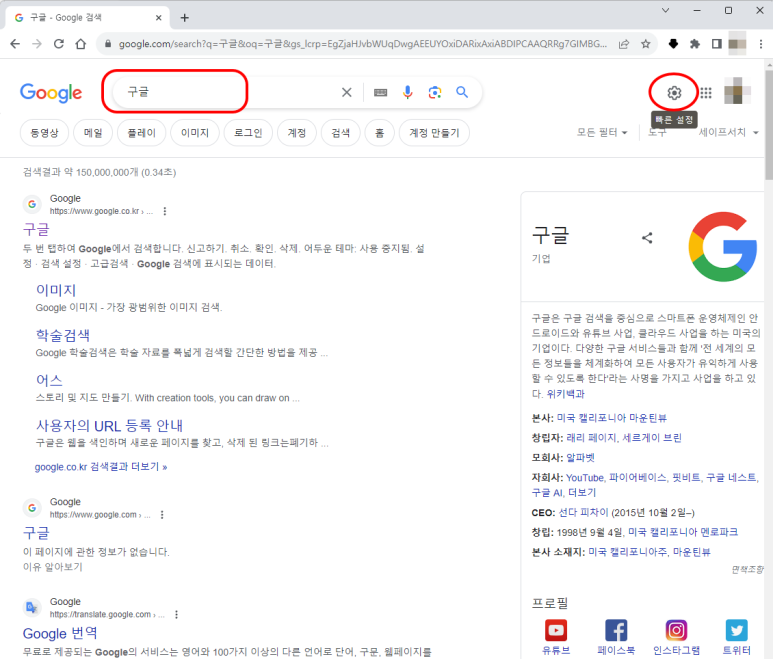This screenshot has height=659, width=773.
Task: Go back with the browser back arrow
Action: point(15,44)
